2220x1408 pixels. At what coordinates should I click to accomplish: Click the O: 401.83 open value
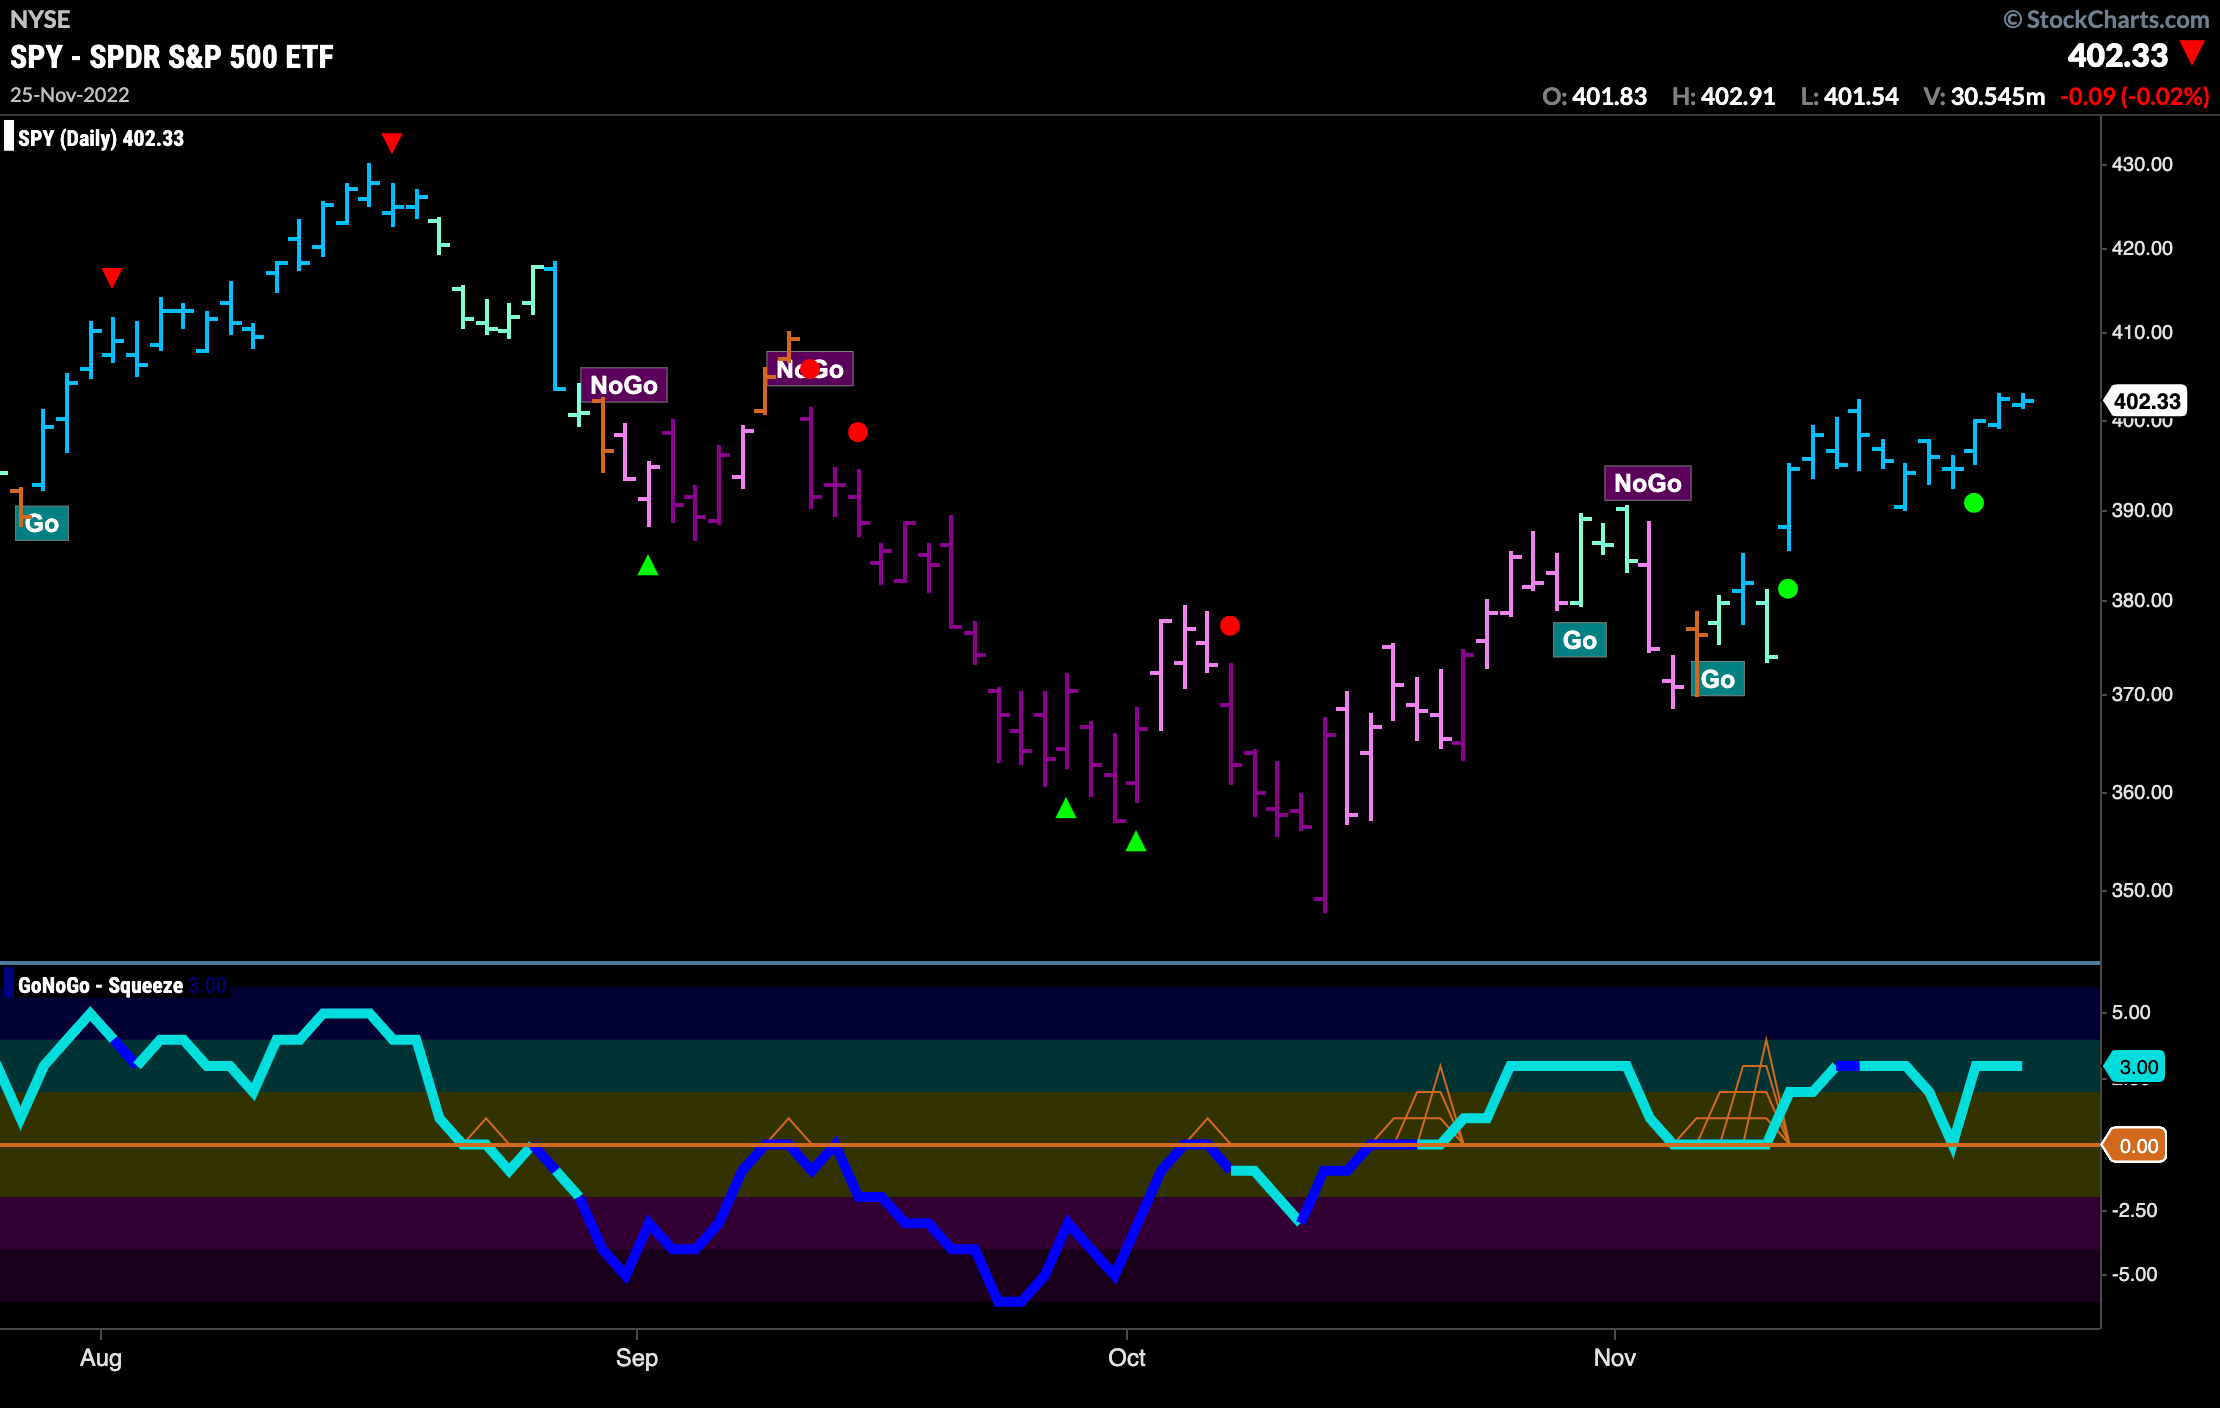click(1595, 96)
